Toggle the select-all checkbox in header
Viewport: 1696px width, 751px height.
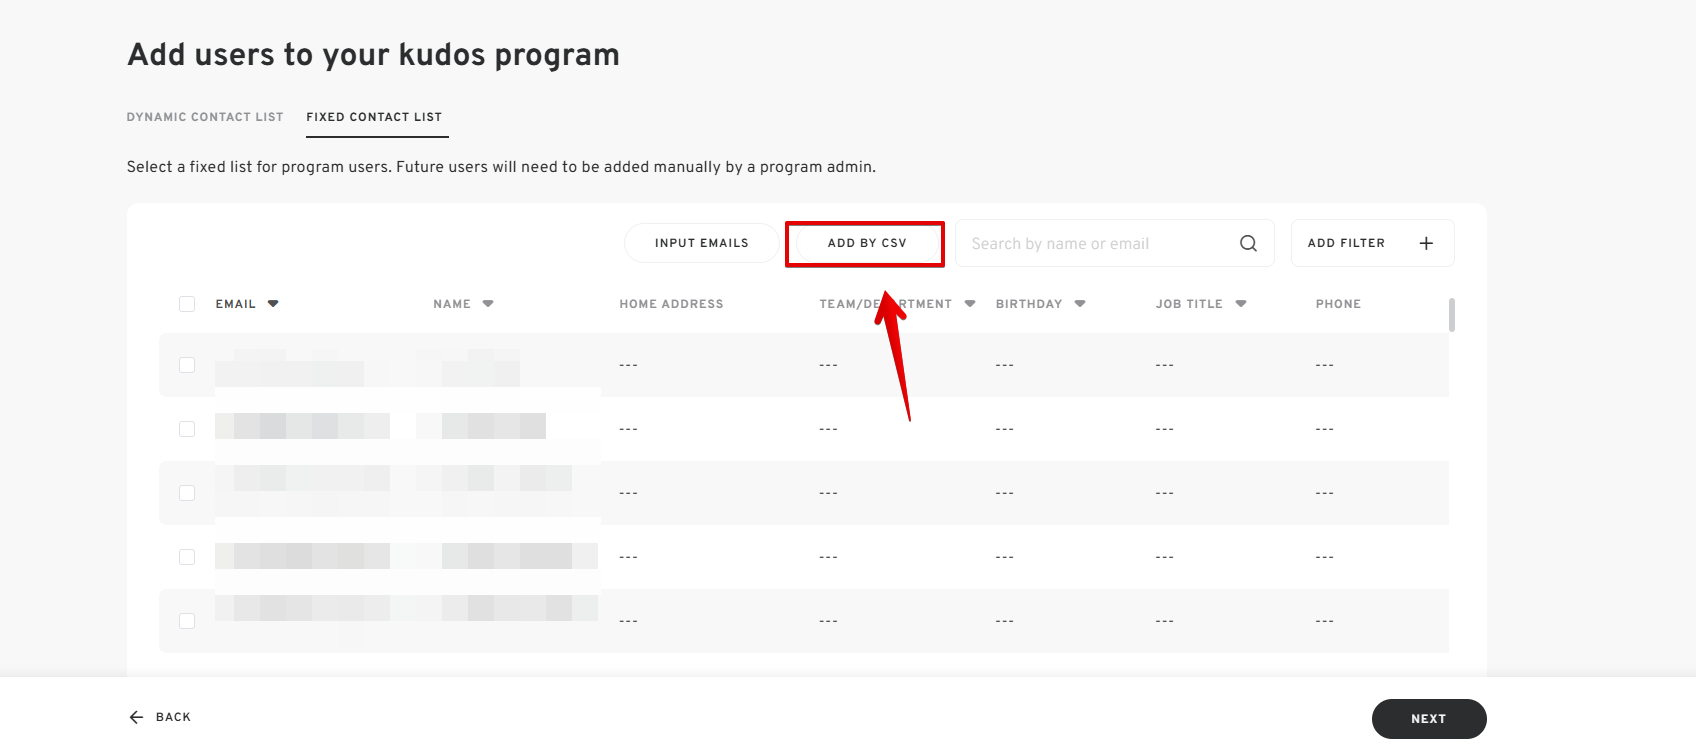[x=187, y=304]
